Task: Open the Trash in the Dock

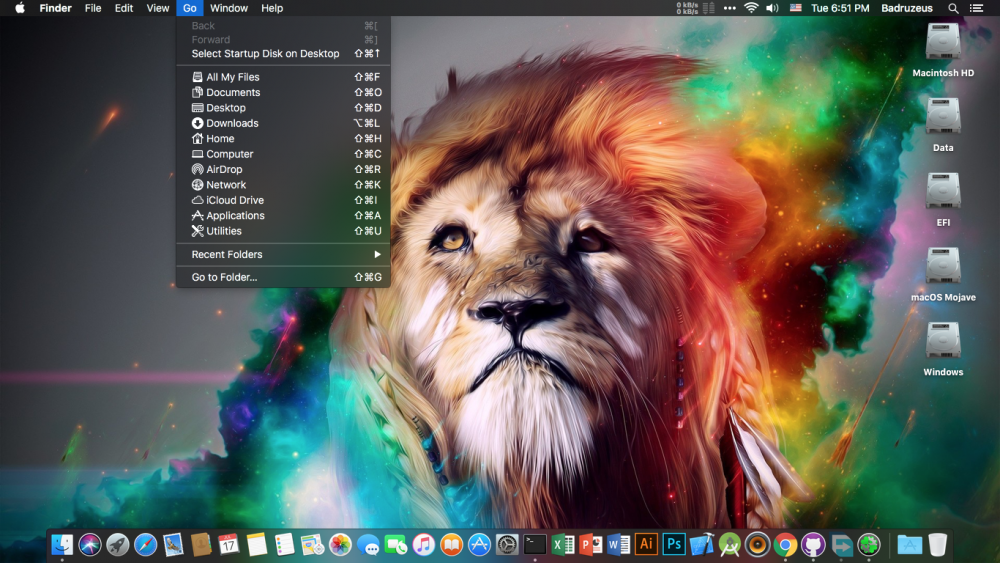Action: pos(938,545)
